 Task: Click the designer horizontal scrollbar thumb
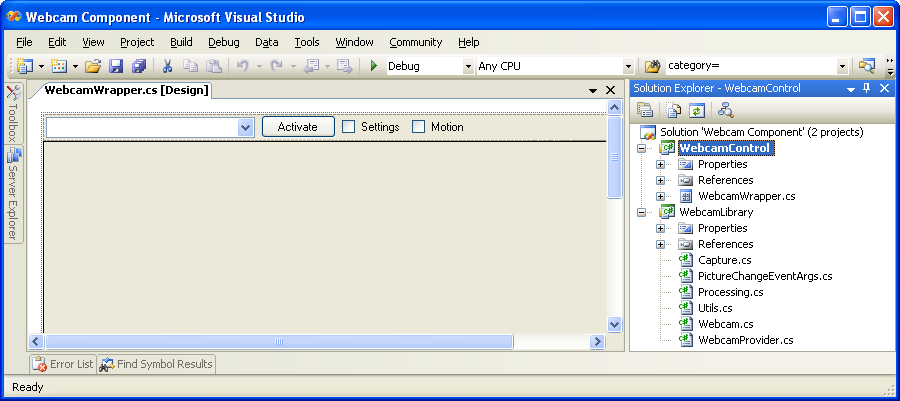pos(279,341)
